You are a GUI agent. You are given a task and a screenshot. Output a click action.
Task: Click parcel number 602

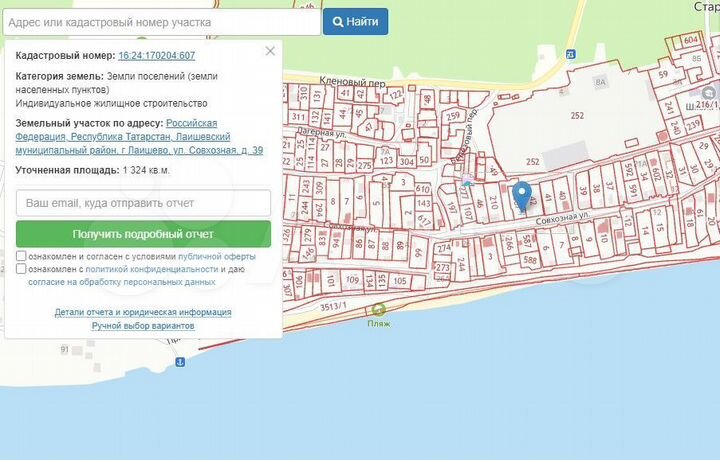click(x=655, y=173)
